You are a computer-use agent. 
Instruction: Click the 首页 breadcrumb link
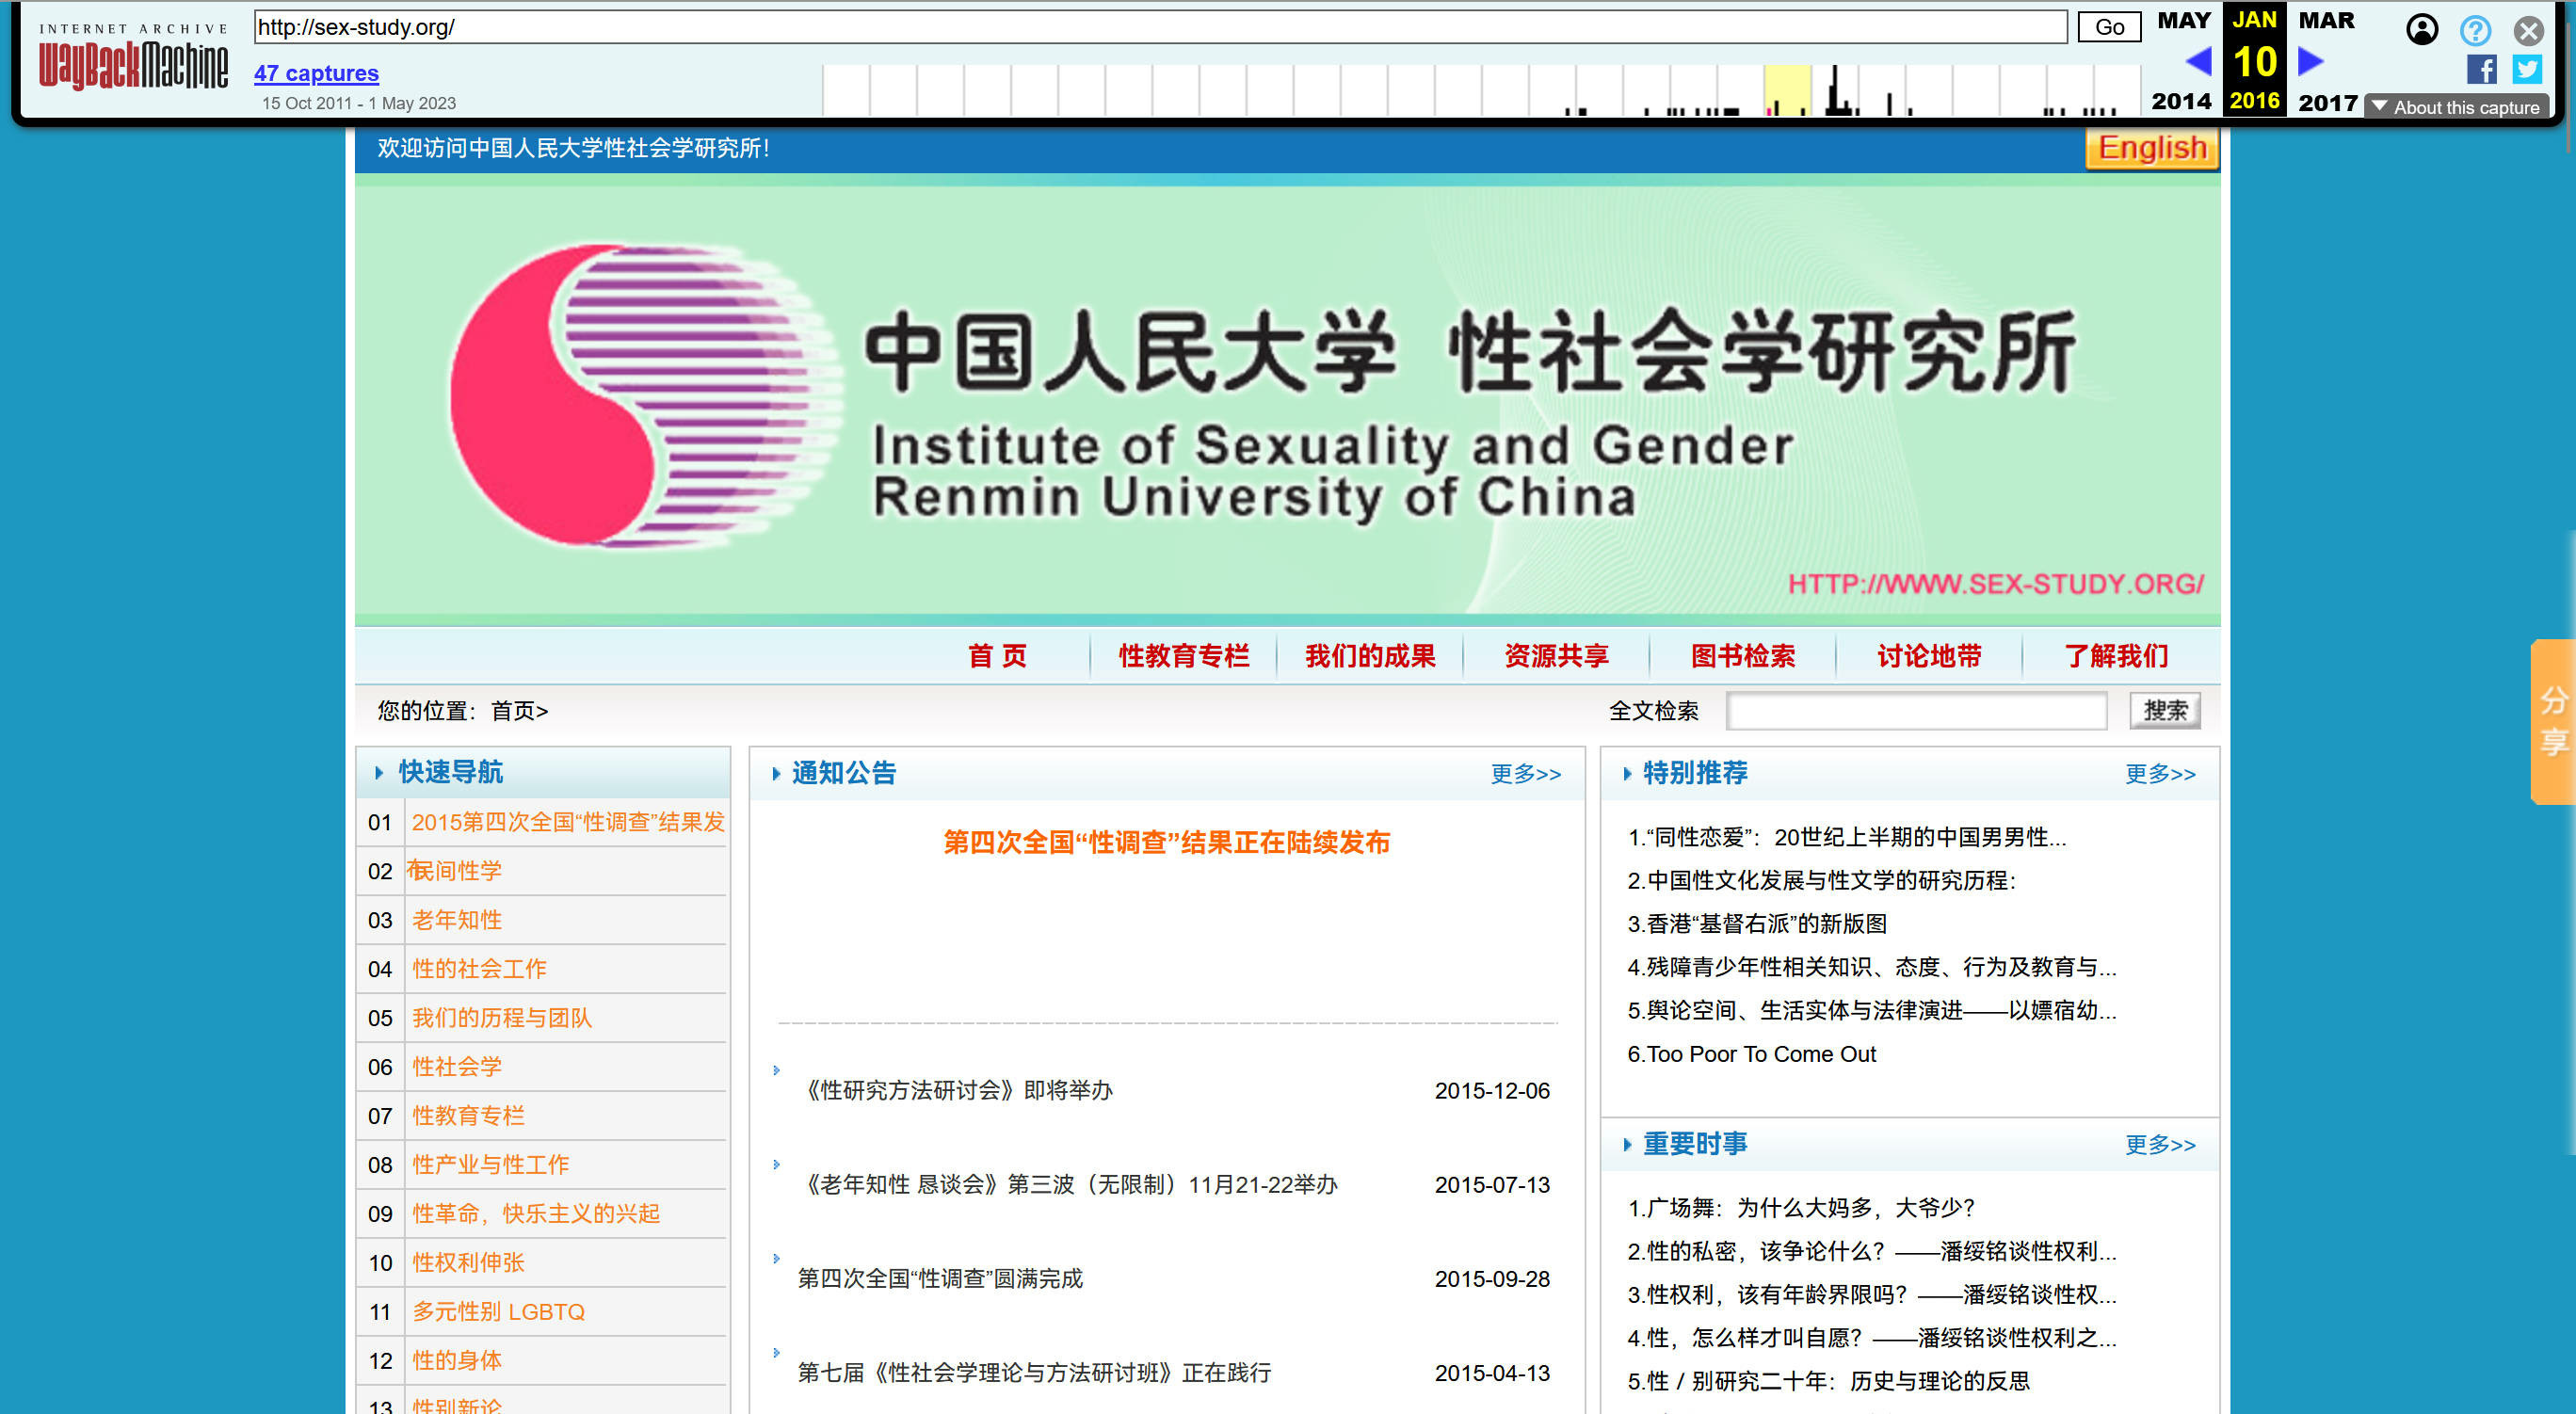pyautogui.click(x=513, y=711)
